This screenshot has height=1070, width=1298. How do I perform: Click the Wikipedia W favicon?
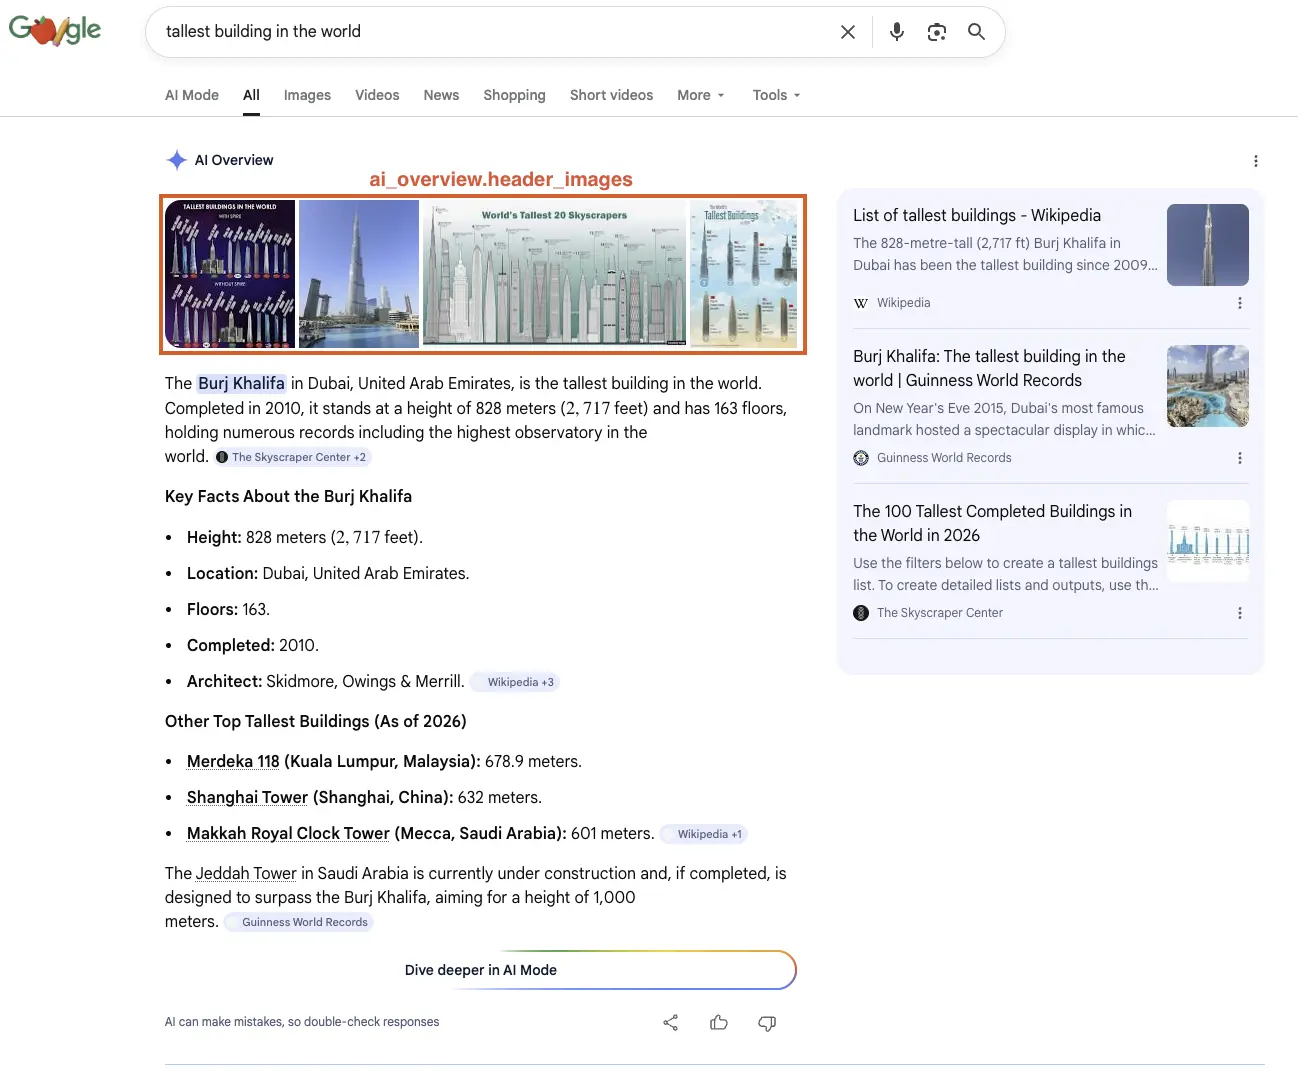click(x=861, y=303)
